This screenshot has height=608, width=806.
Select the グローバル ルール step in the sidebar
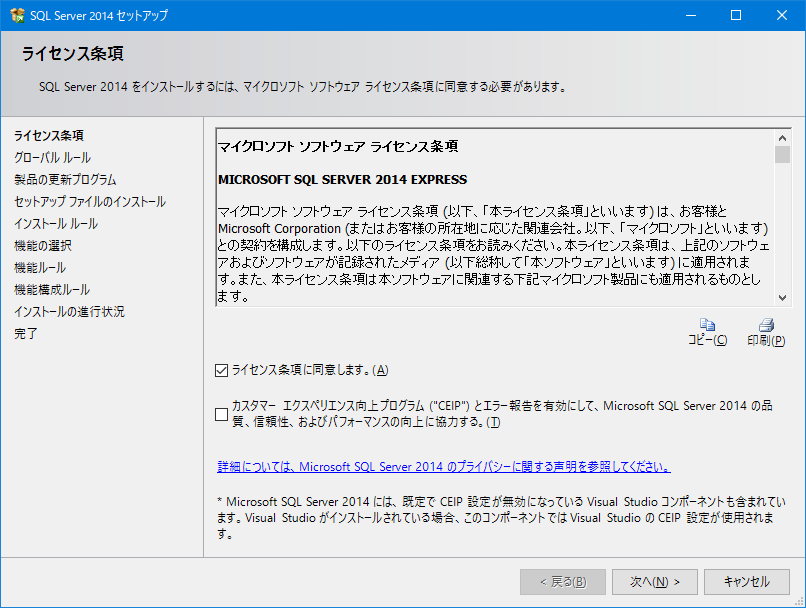[x=52, y=158]
